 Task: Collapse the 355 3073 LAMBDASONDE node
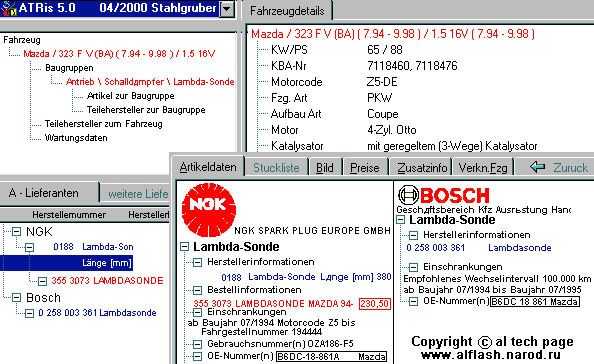coord(42,281)
